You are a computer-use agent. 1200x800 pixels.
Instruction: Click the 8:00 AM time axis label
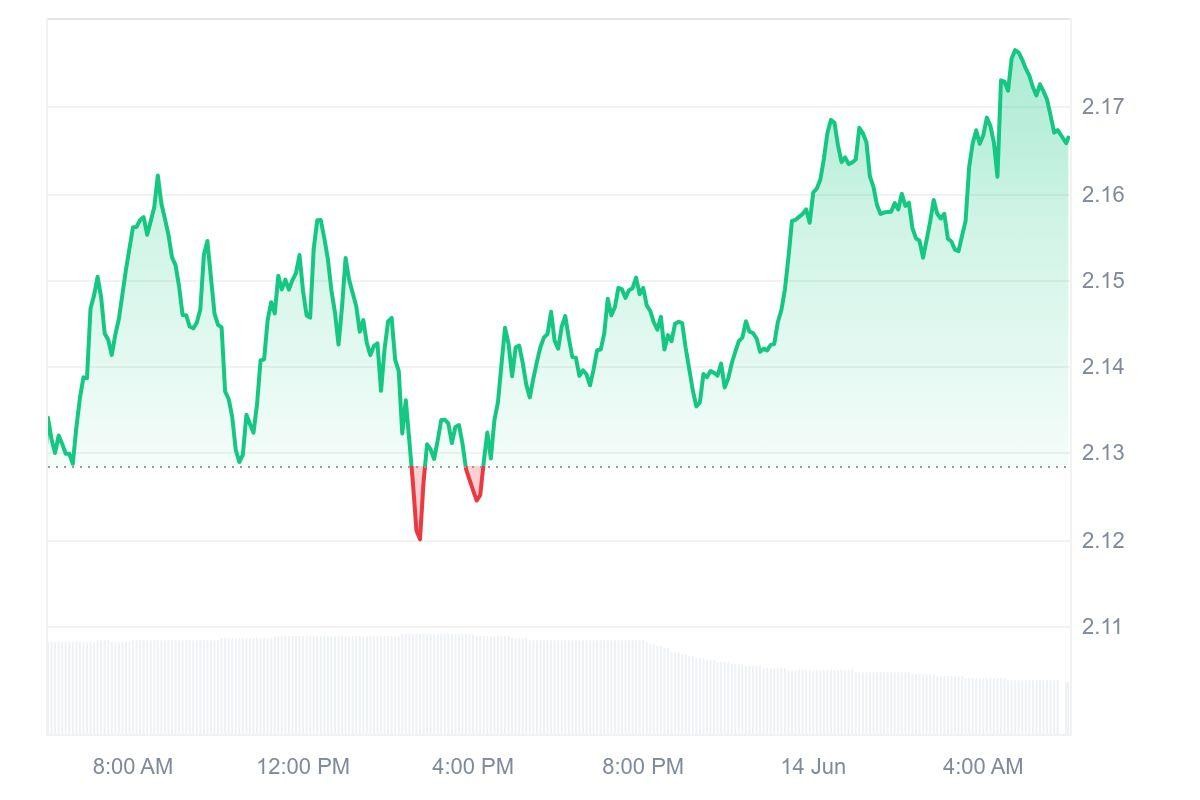pos(133,767)
